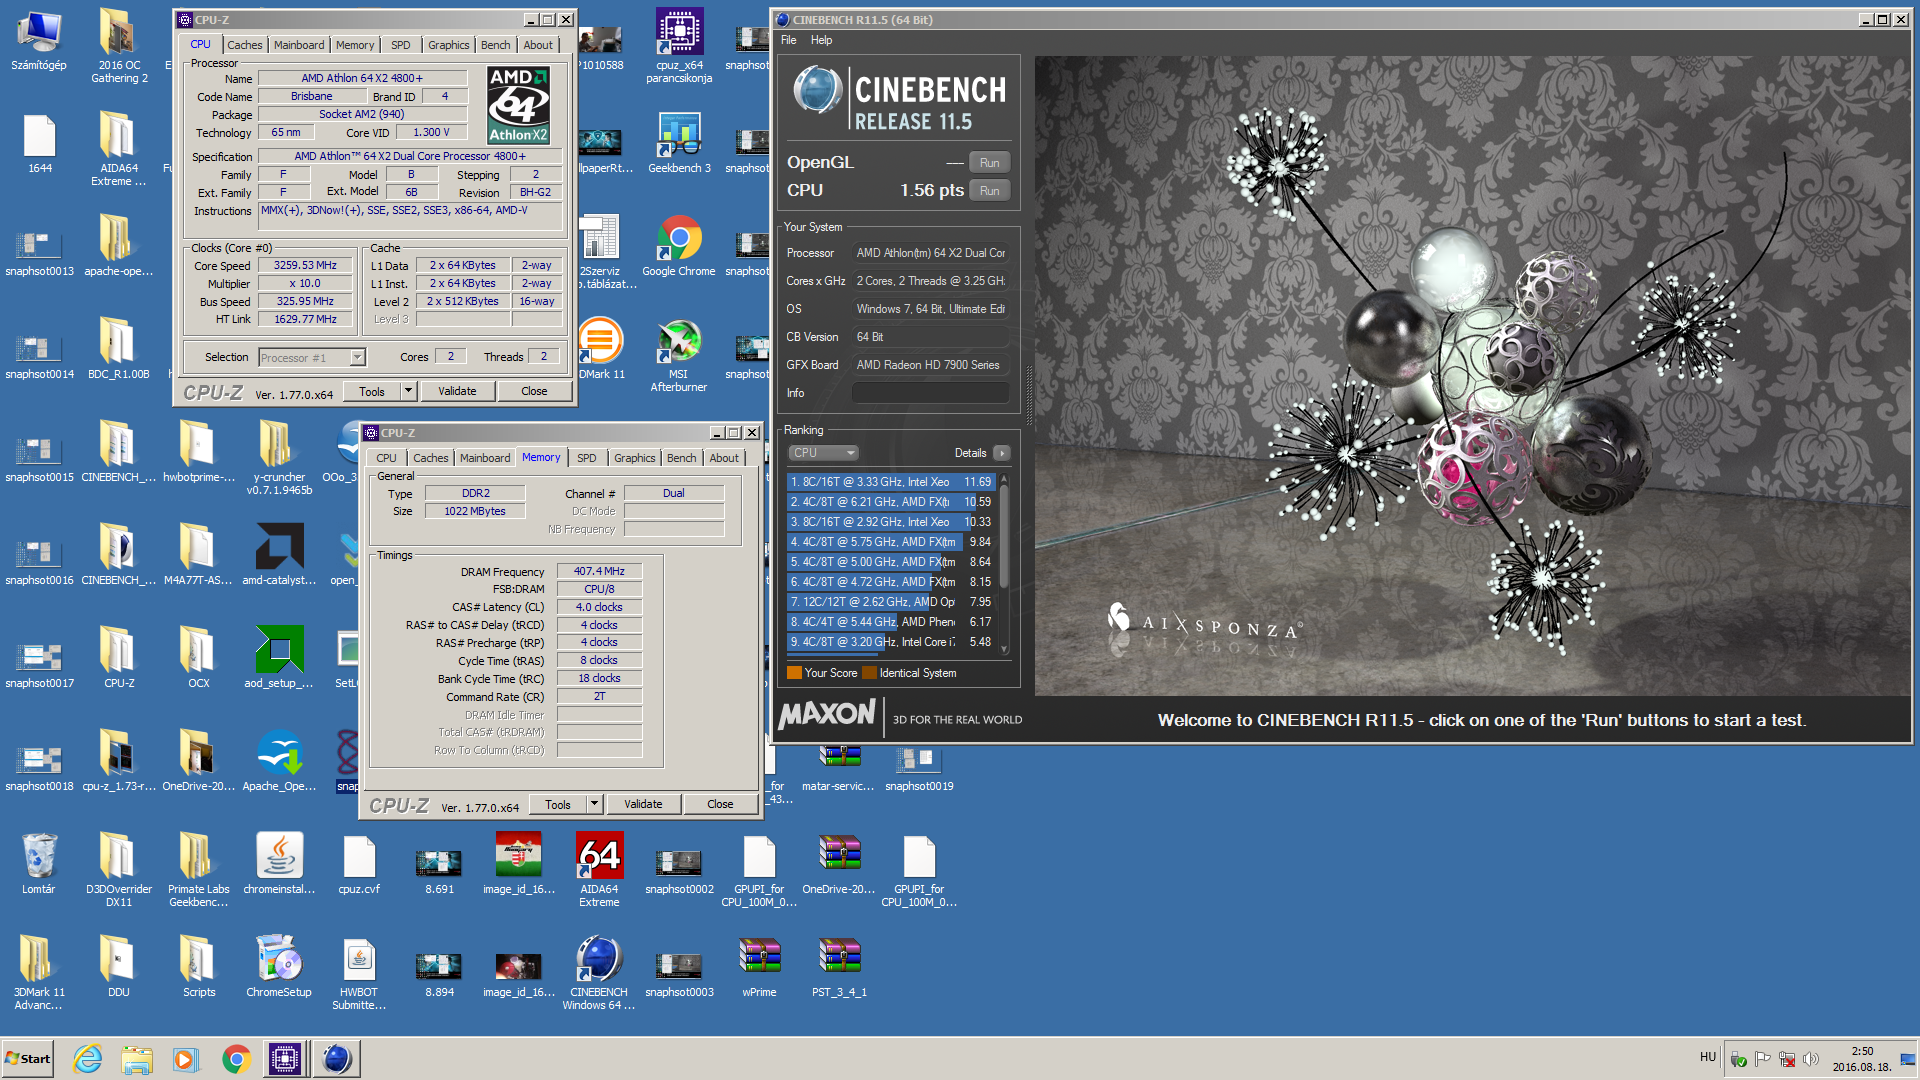Switch to Cinebench via taskbar icon
The width and height of the screenshot is (1920, 1080).
pos(337,1059)
